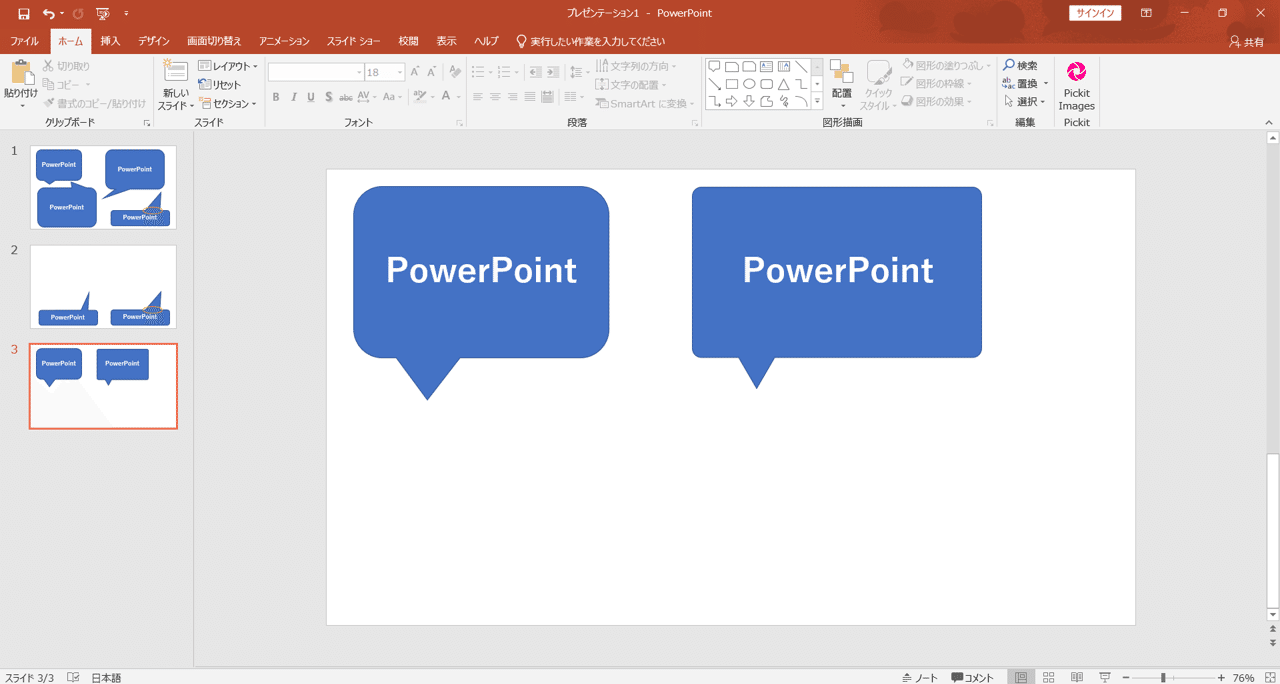Click the Share (共有) button
The height and width of the screenshot is (684, 1280).
point(1246,42)
